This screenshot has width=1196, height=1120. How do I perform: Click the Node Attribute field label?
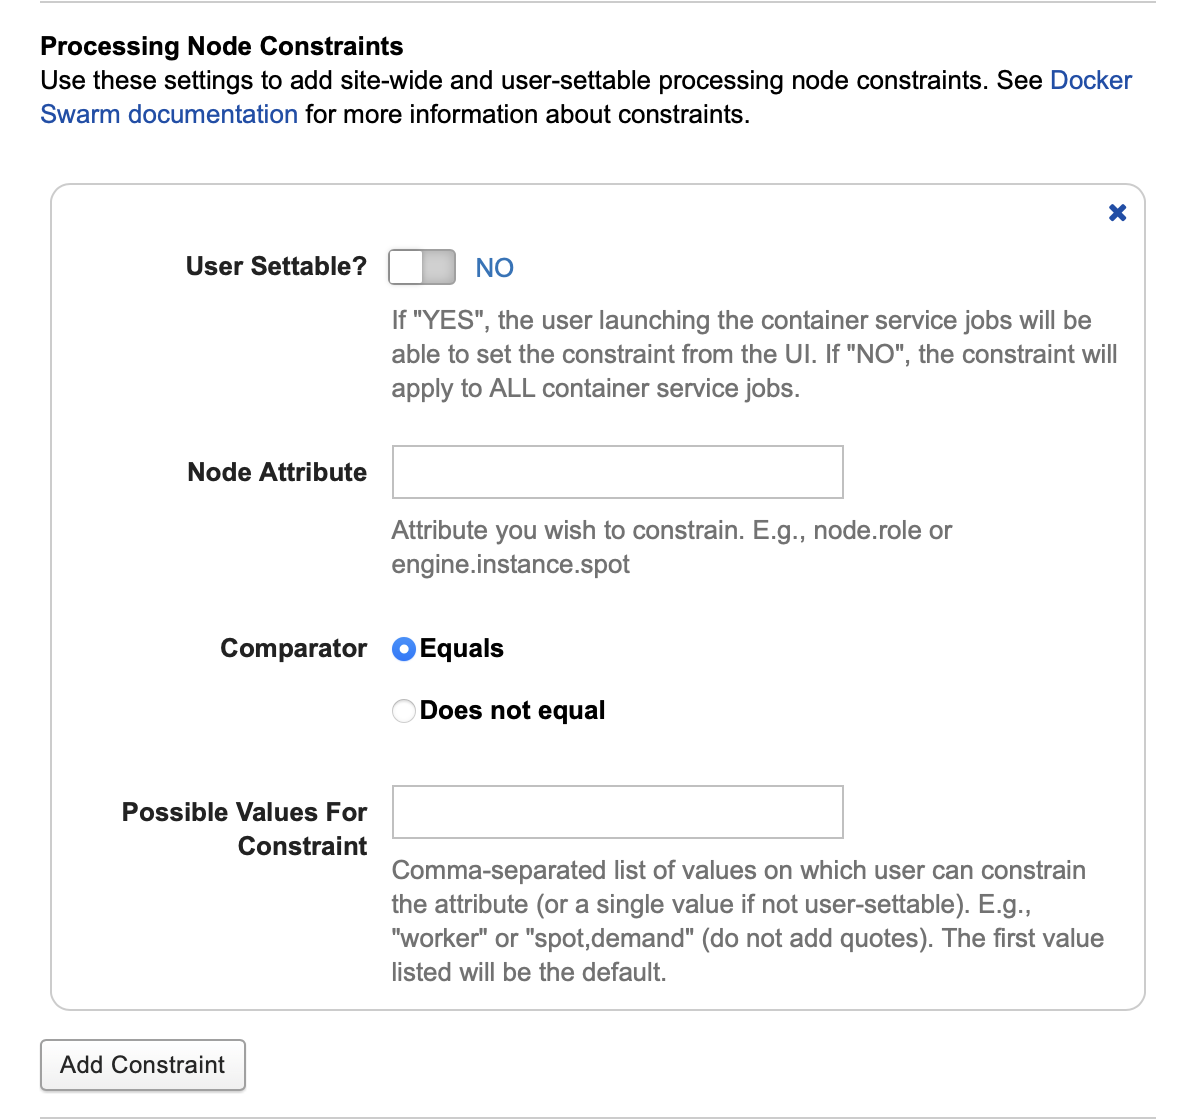277,472
